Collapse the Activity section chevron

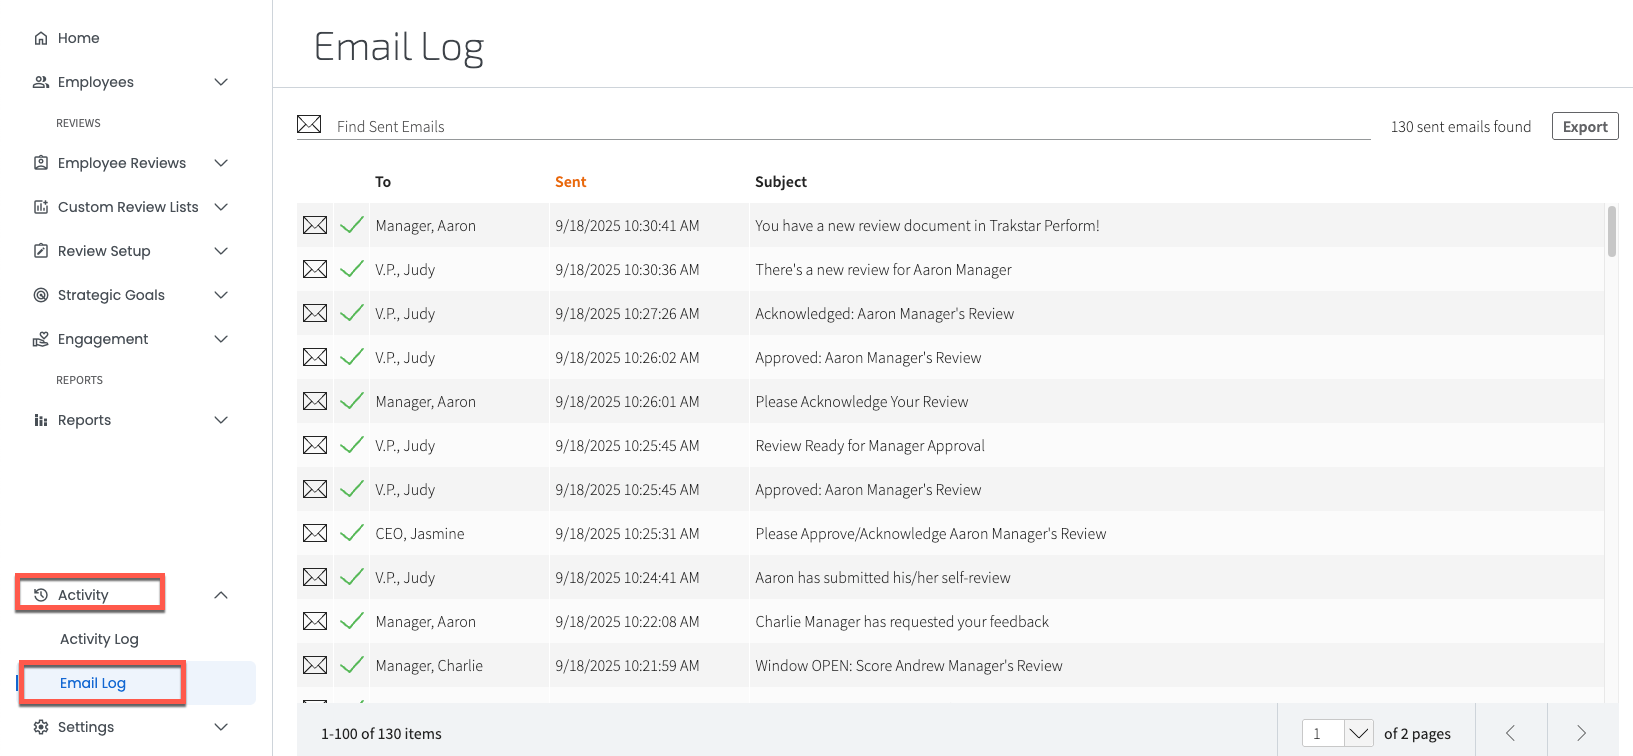tap(221, 595)
